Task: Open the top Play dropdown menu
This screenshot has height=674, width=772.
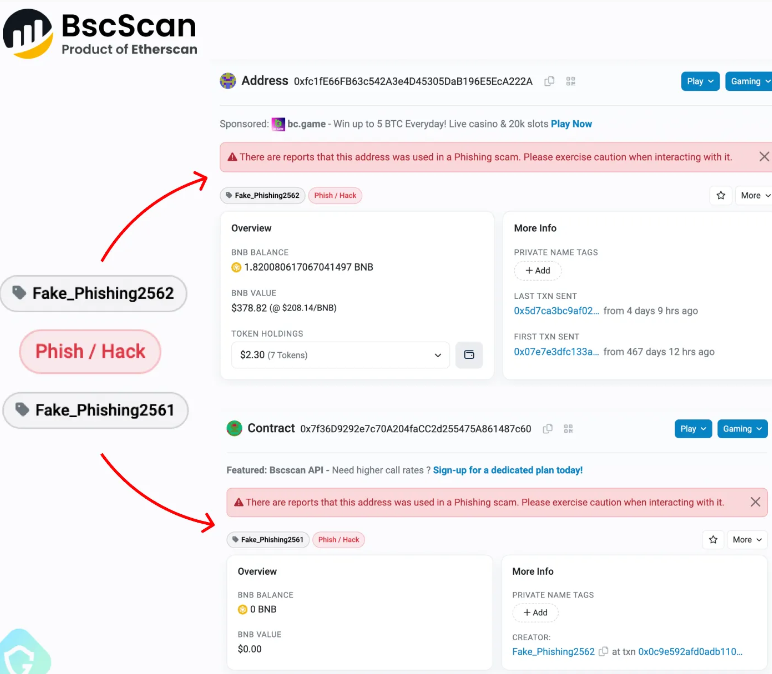Action: coord(700,81)
